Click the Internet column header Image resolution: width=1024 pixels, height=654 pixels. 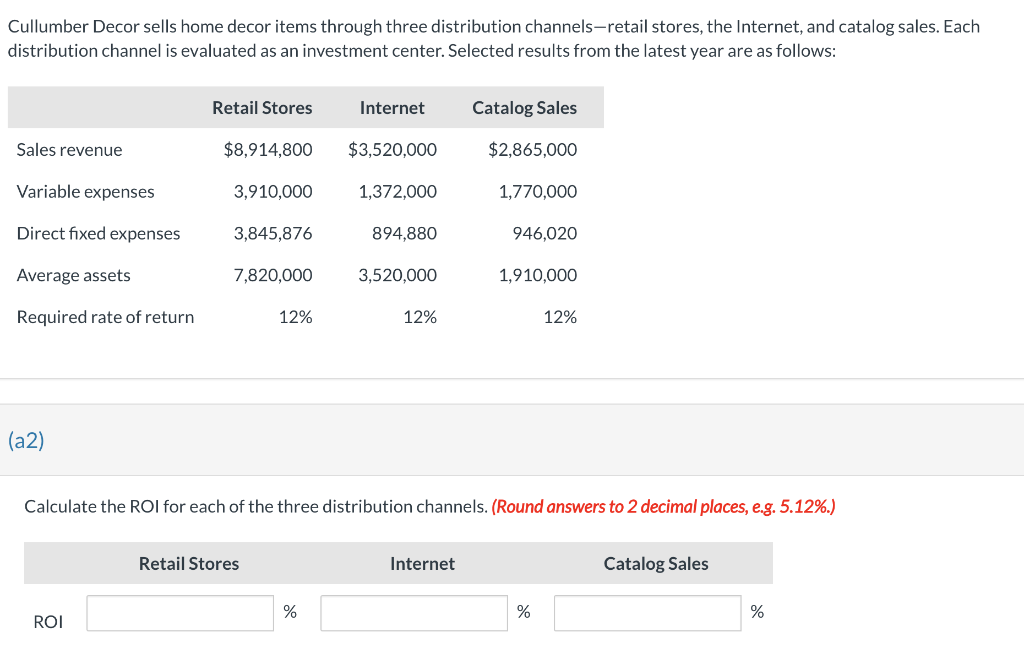392,107
